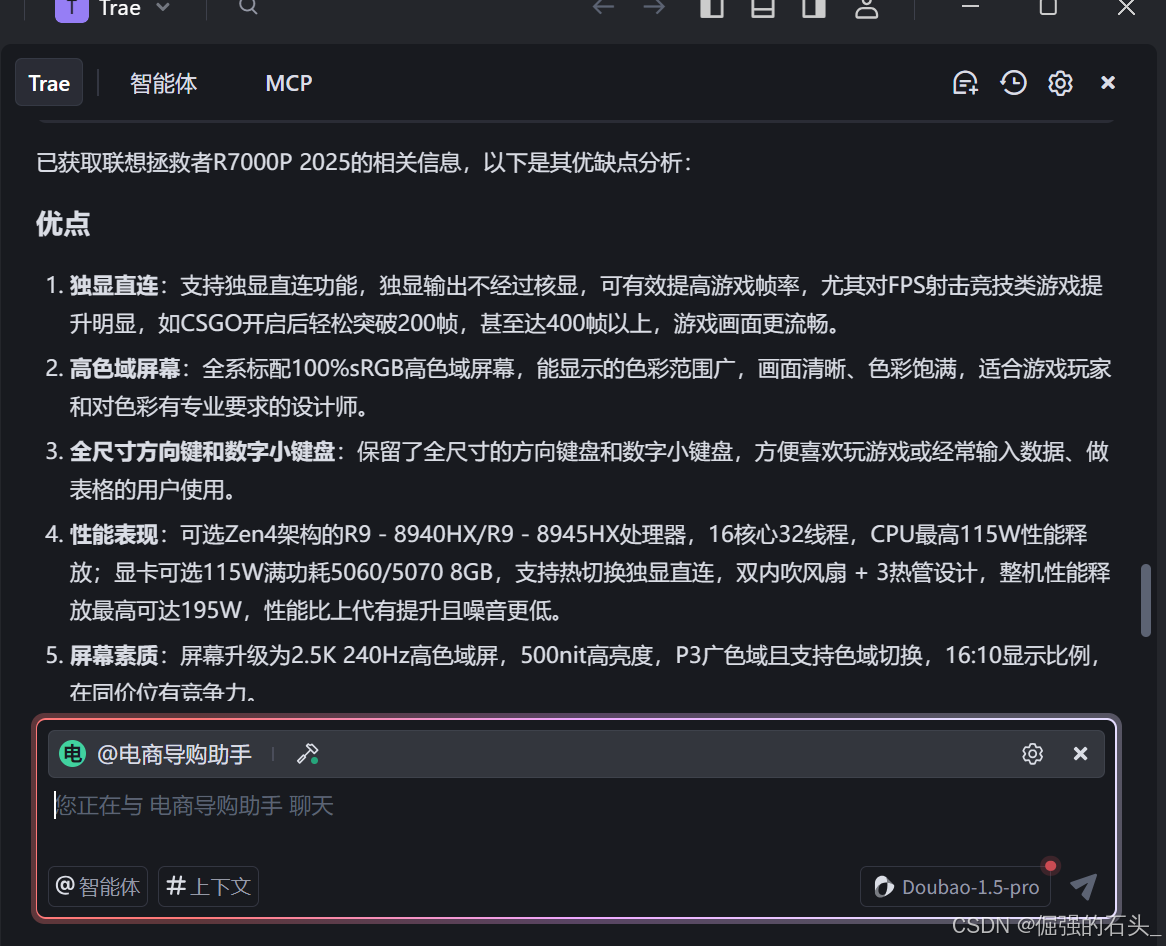Click the 独显直连 bold text

coord(114,285)
